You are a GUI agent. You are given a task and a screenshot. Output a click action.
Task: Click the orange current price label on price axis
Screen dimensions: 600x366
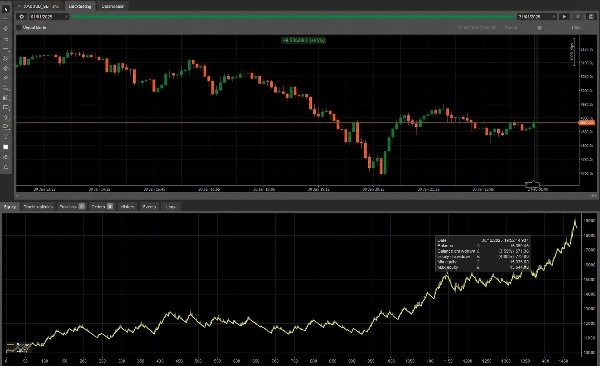(587, 123)
